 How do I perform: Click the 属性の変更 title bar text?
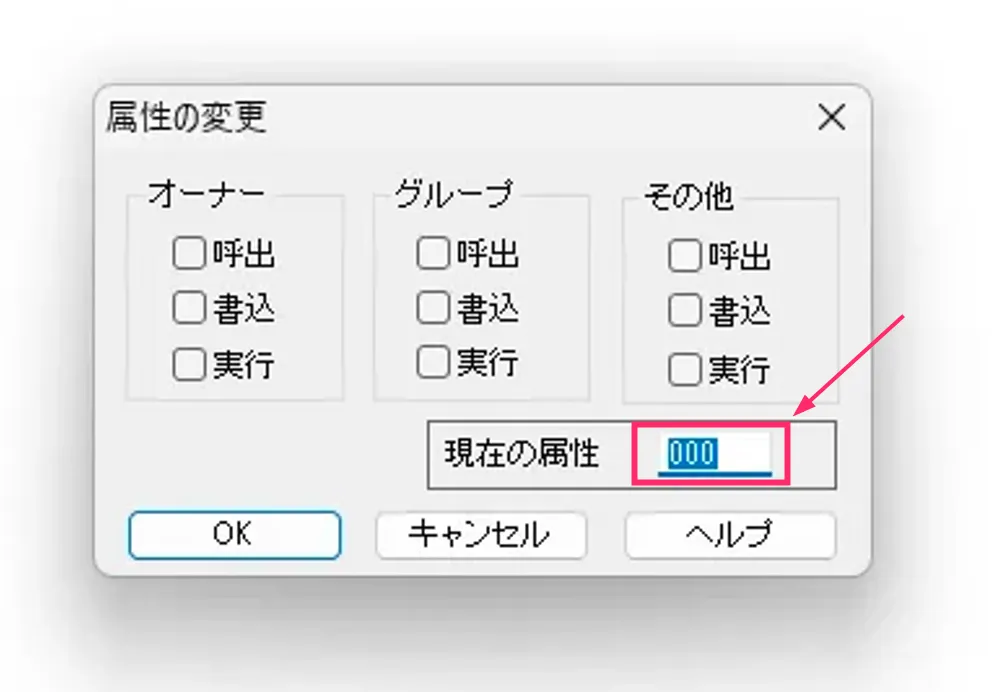[x=187, y=119]
